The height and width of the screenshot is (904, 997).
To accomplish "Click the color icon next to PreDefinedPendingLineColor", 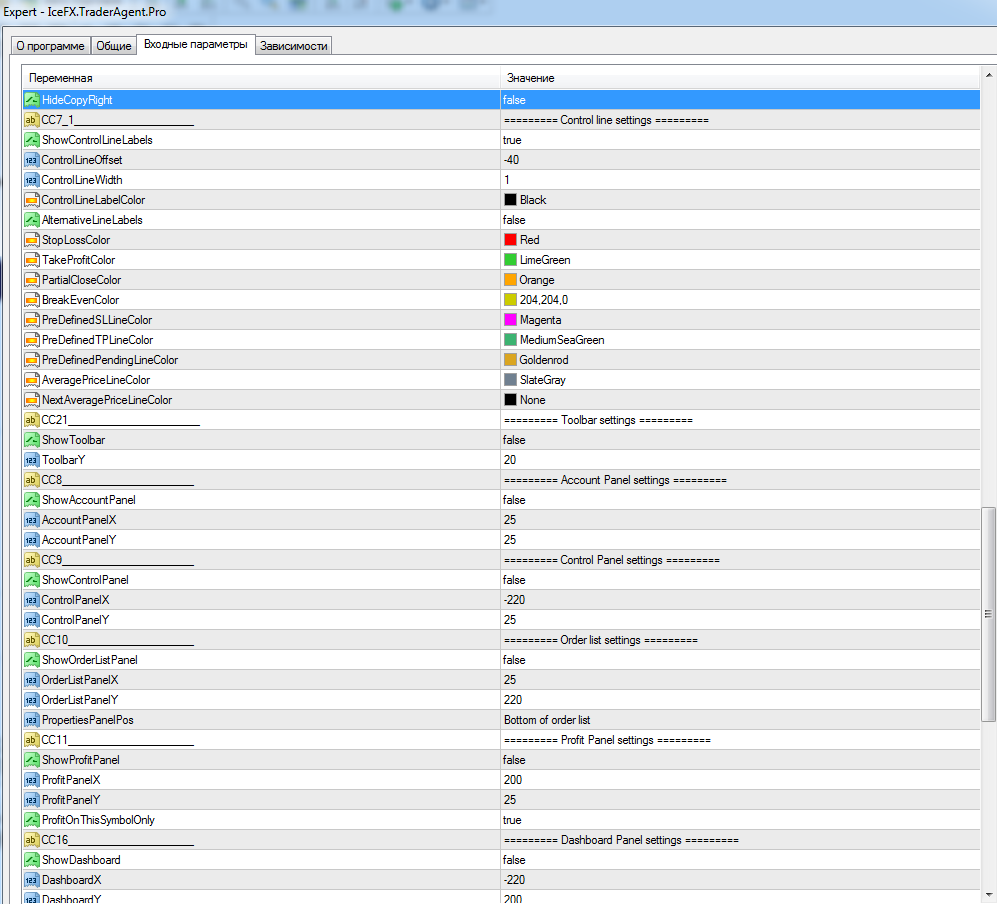I will [31, 360].
